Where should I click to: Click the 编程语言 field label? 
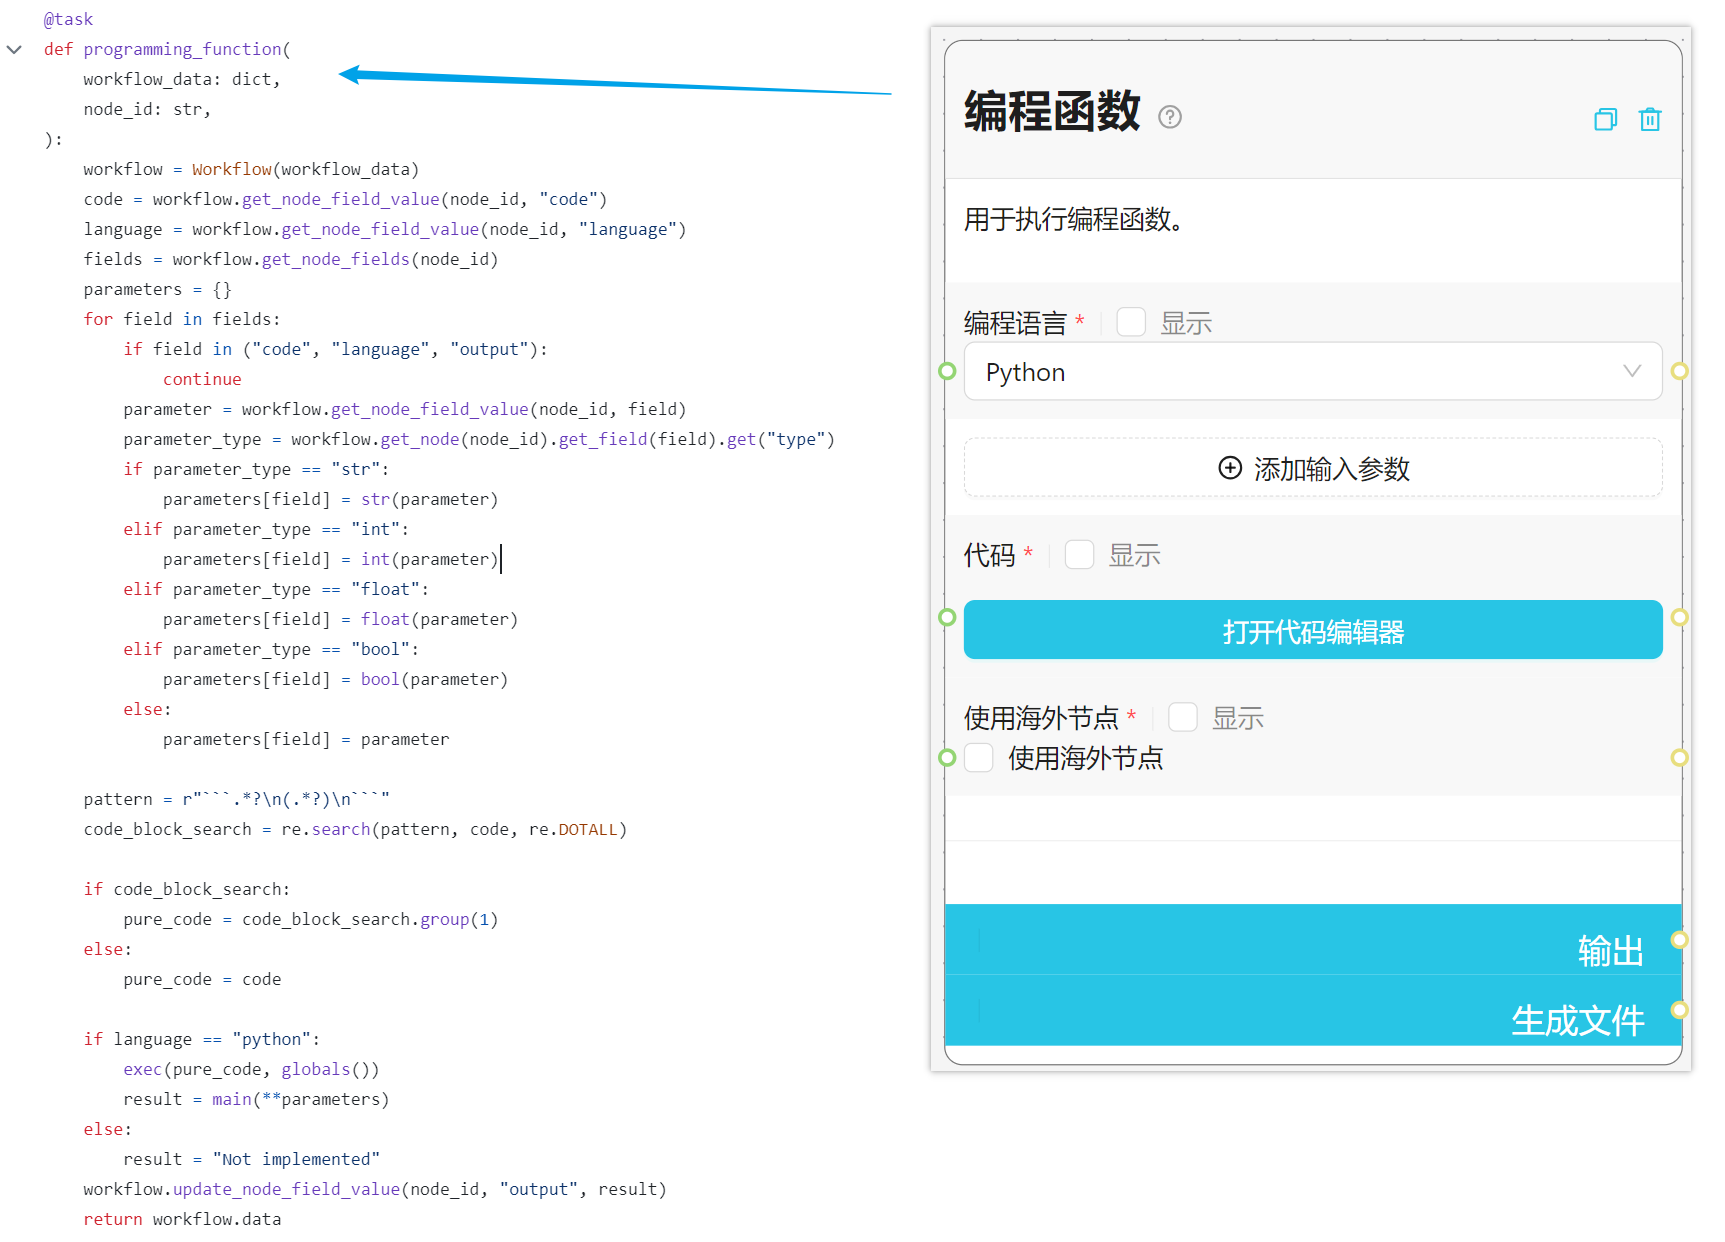click(x=1015, y=323)
